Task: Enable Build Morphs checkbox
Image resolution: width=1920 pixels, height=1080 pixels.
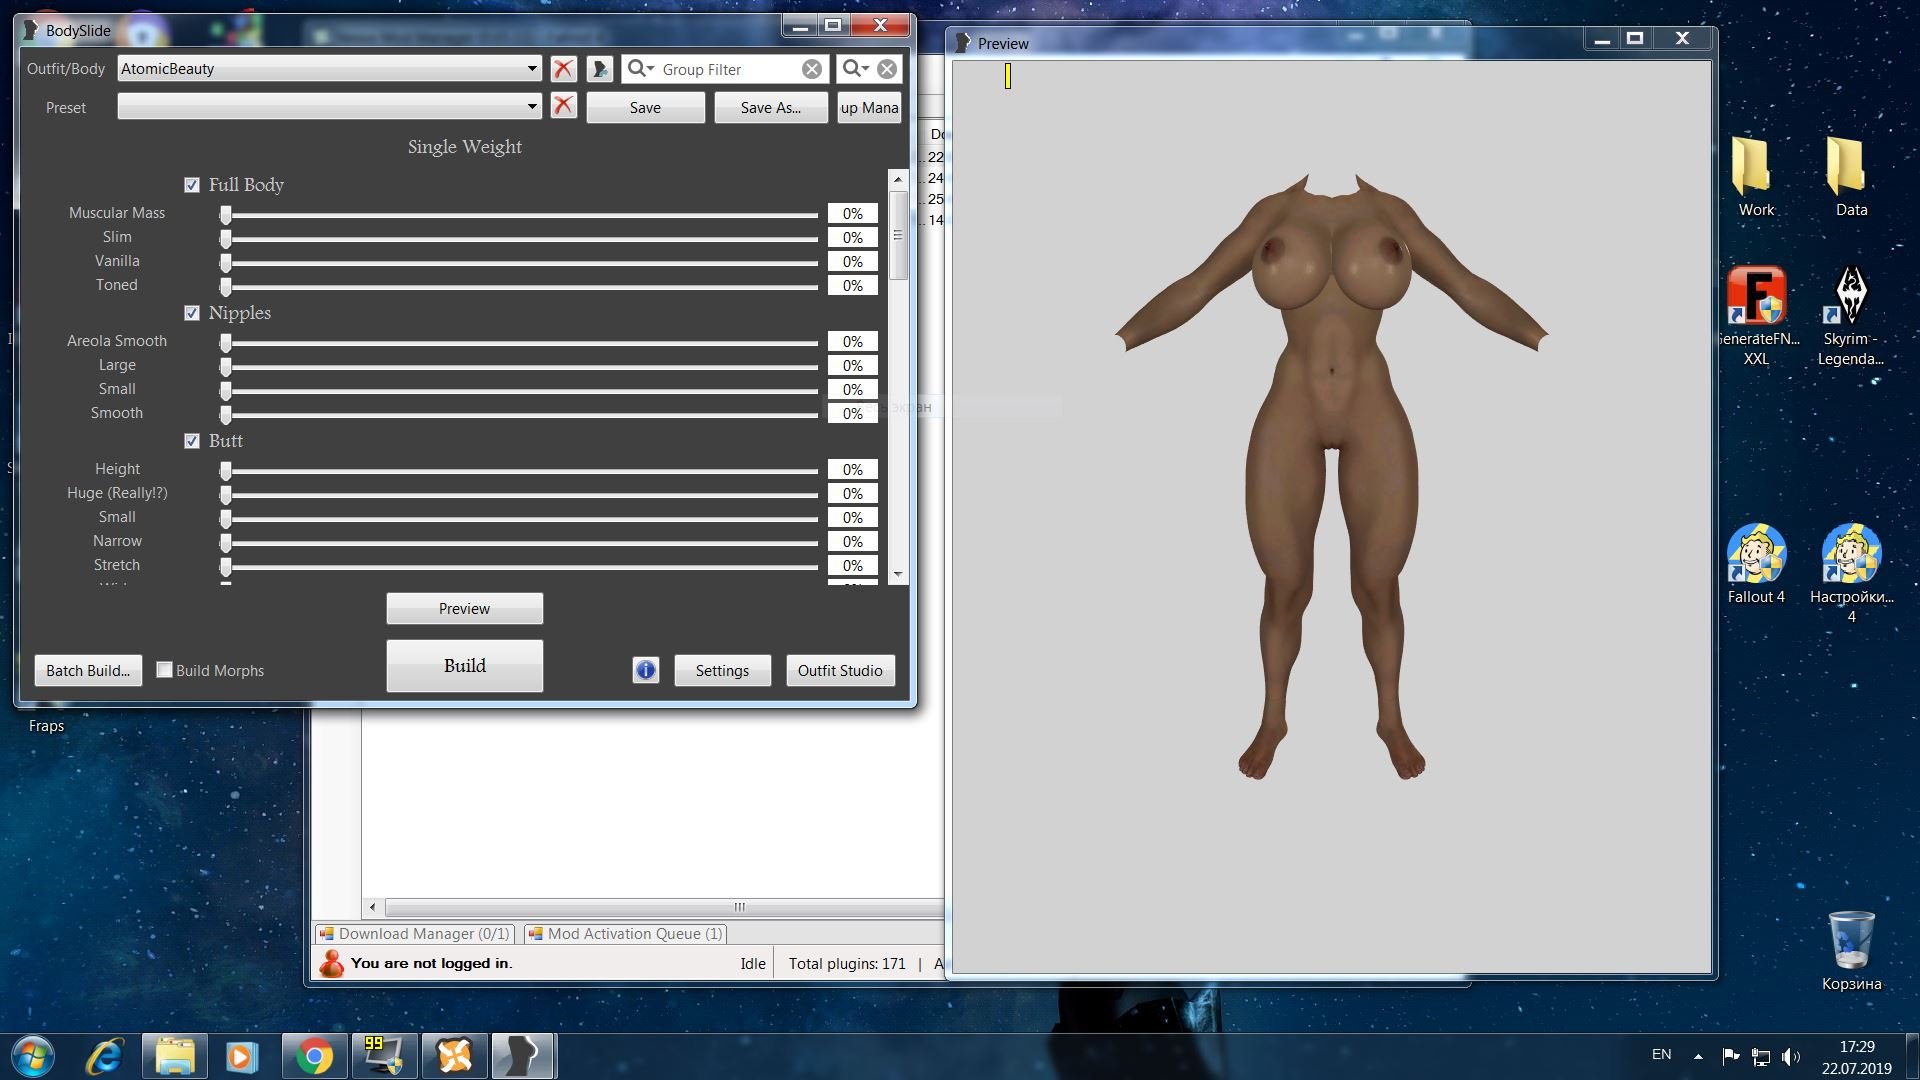Action: tap(165, 670)
